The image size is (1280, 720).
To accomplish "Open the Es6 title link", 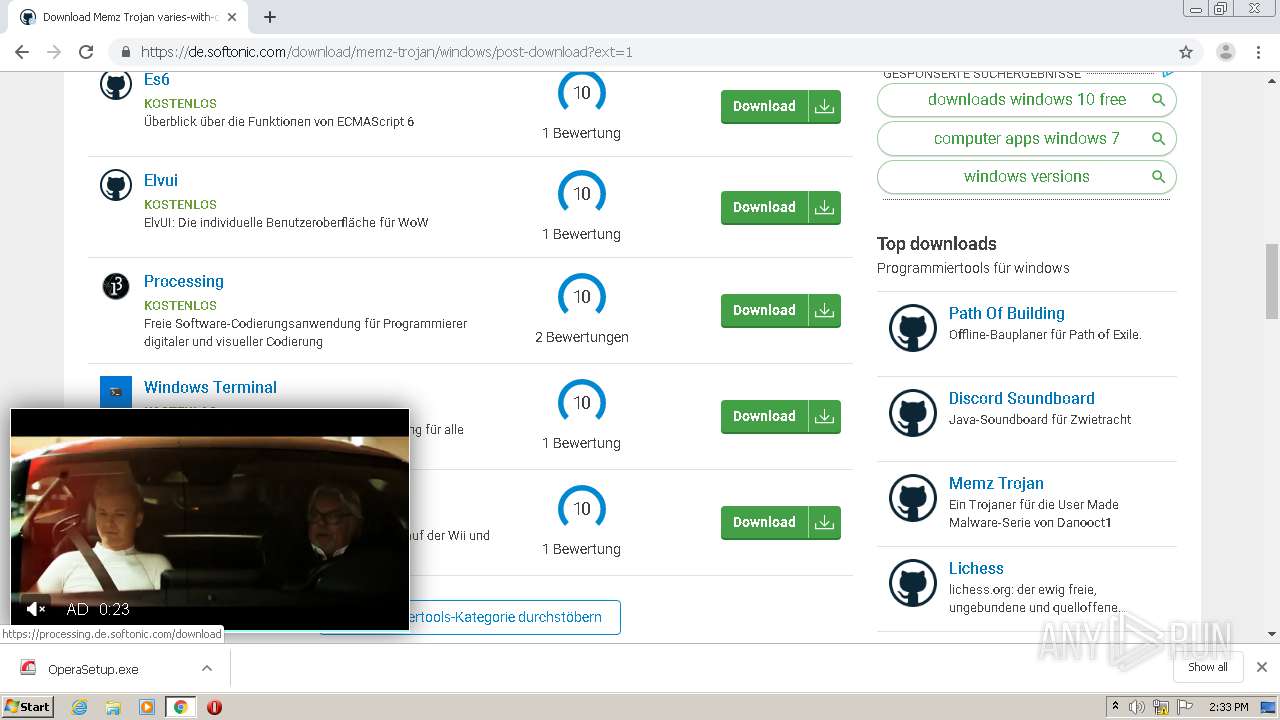I will click(x=157, y=80).
